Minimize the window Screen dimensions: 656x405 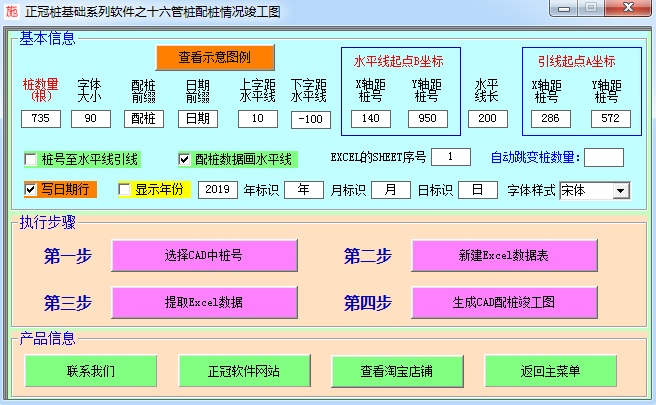coord(564,8)
